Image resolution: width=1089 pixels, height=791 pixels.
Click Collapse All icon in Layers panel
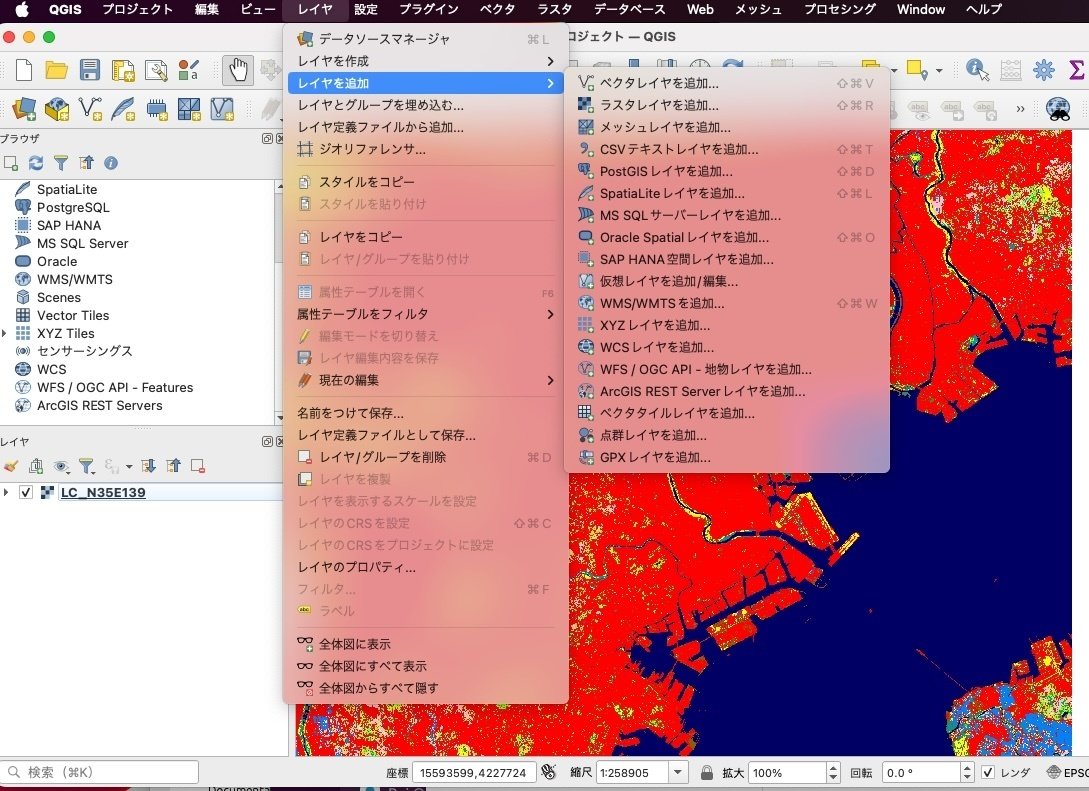pos(173,466)
